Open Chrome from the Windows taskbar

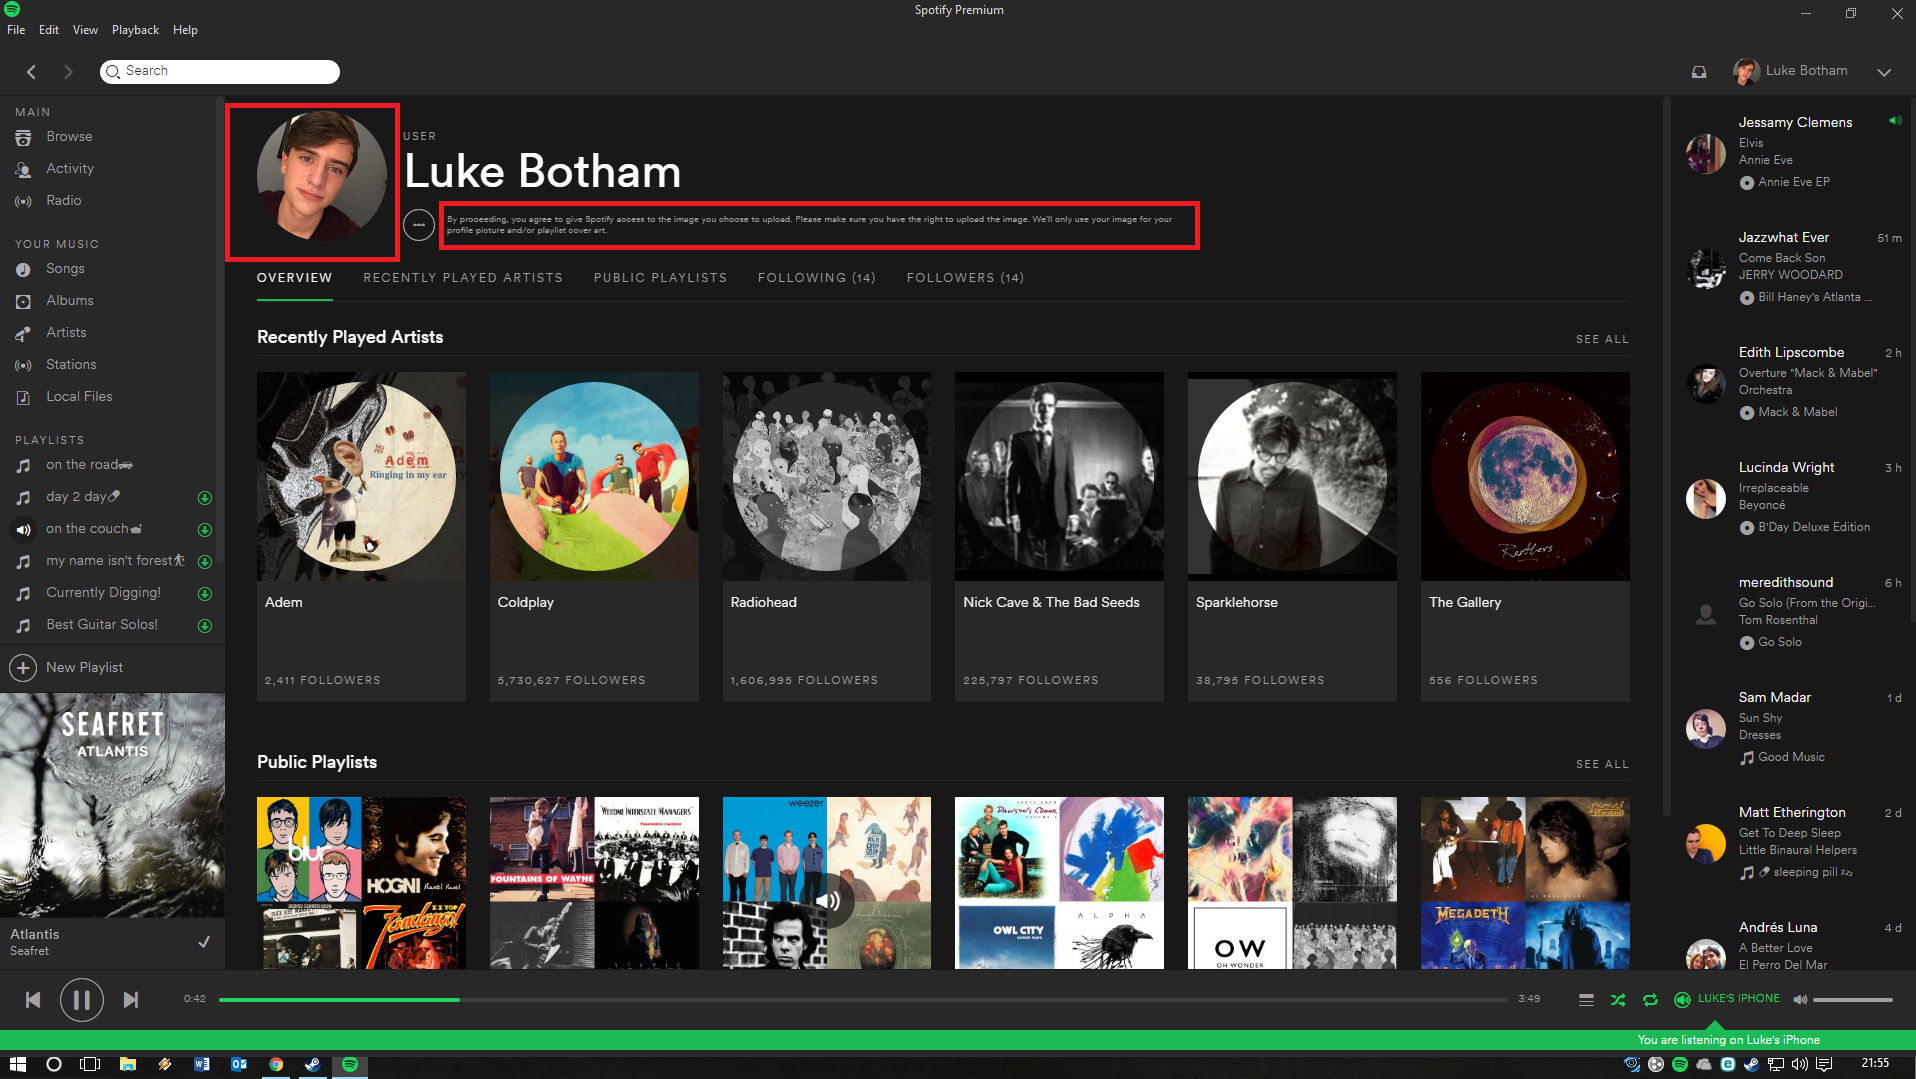point(276,1065)
